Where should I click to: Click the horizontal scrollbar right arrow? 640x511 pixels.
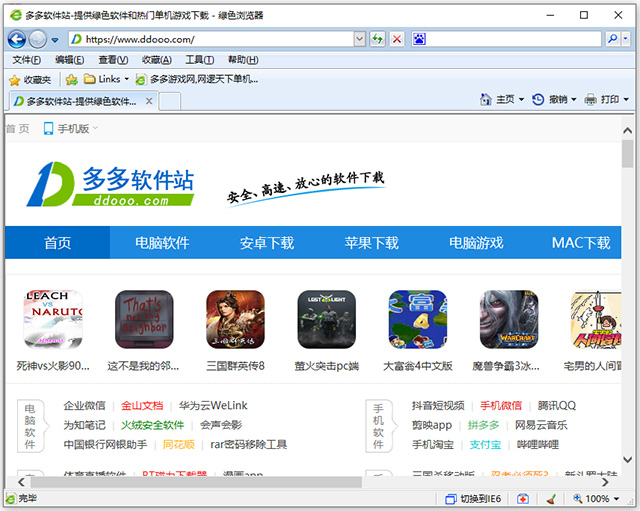(605, 482)
